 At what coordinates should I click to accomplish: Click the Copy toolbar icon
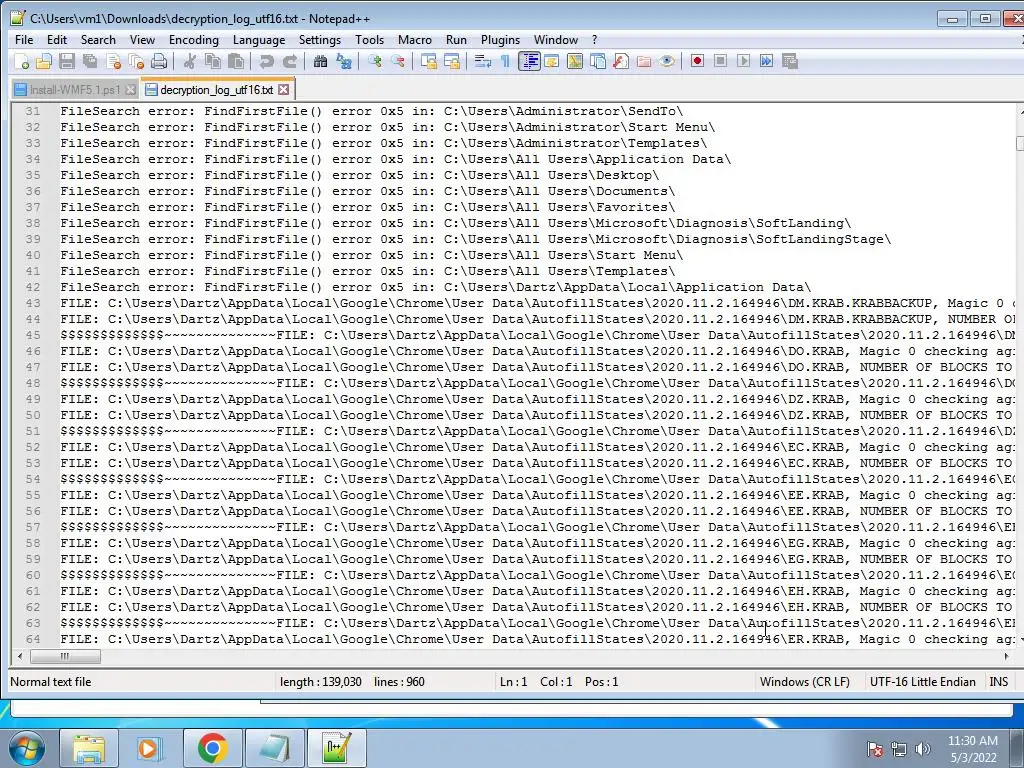[x=213, y=61]
